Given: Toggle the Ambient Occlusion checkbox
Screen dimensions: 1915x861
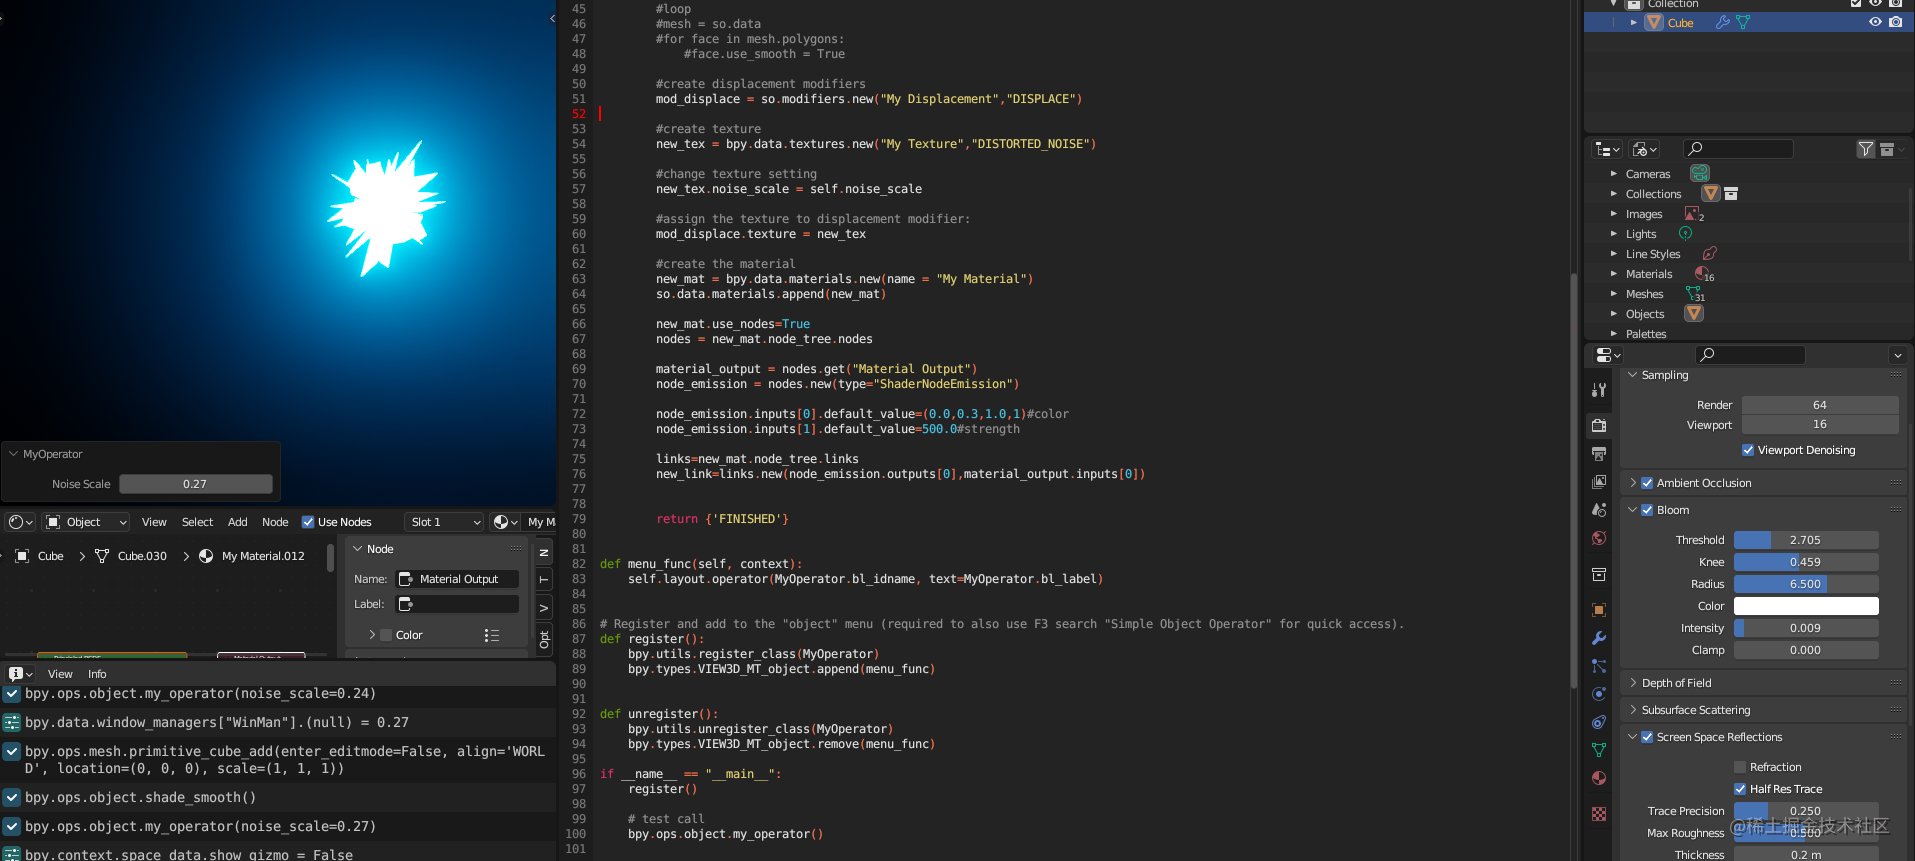Looking at the screenshot, I should (x=1647, y=483).
